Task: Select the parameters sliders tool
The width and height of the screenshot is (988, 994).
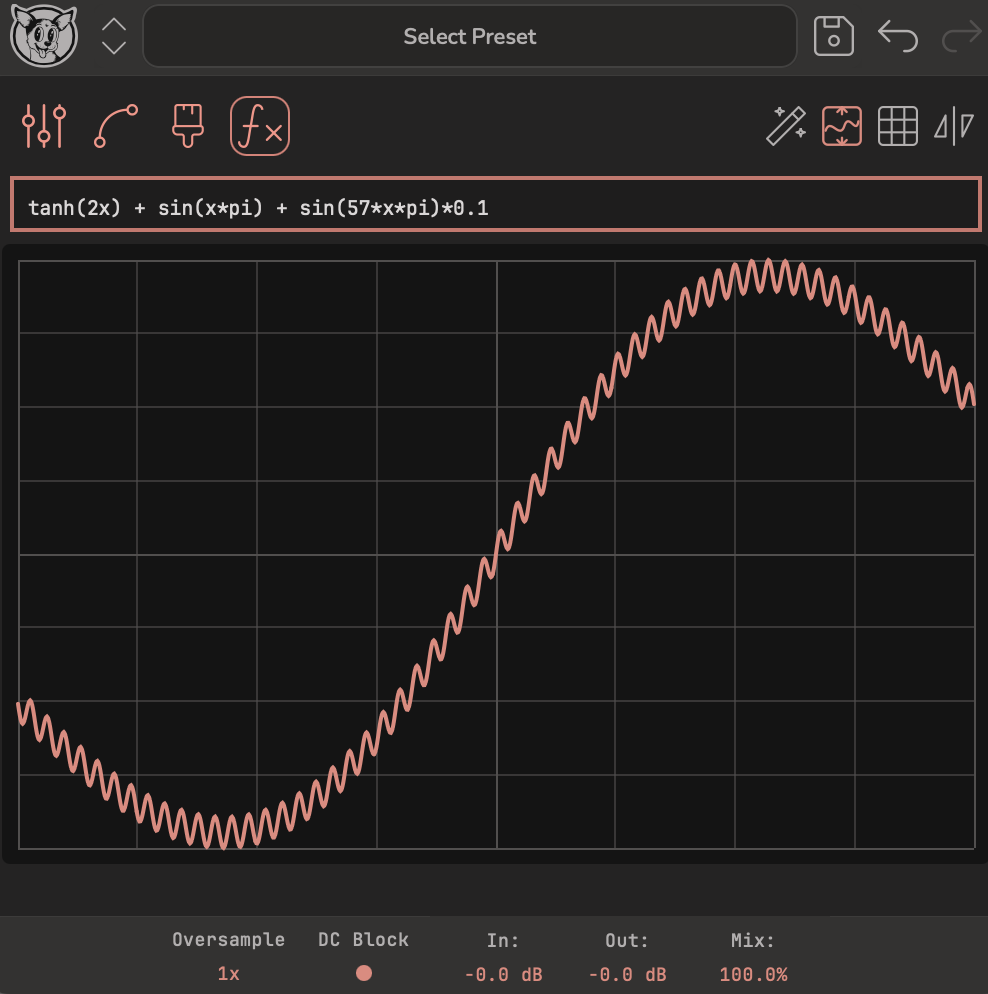Action: 41,125
